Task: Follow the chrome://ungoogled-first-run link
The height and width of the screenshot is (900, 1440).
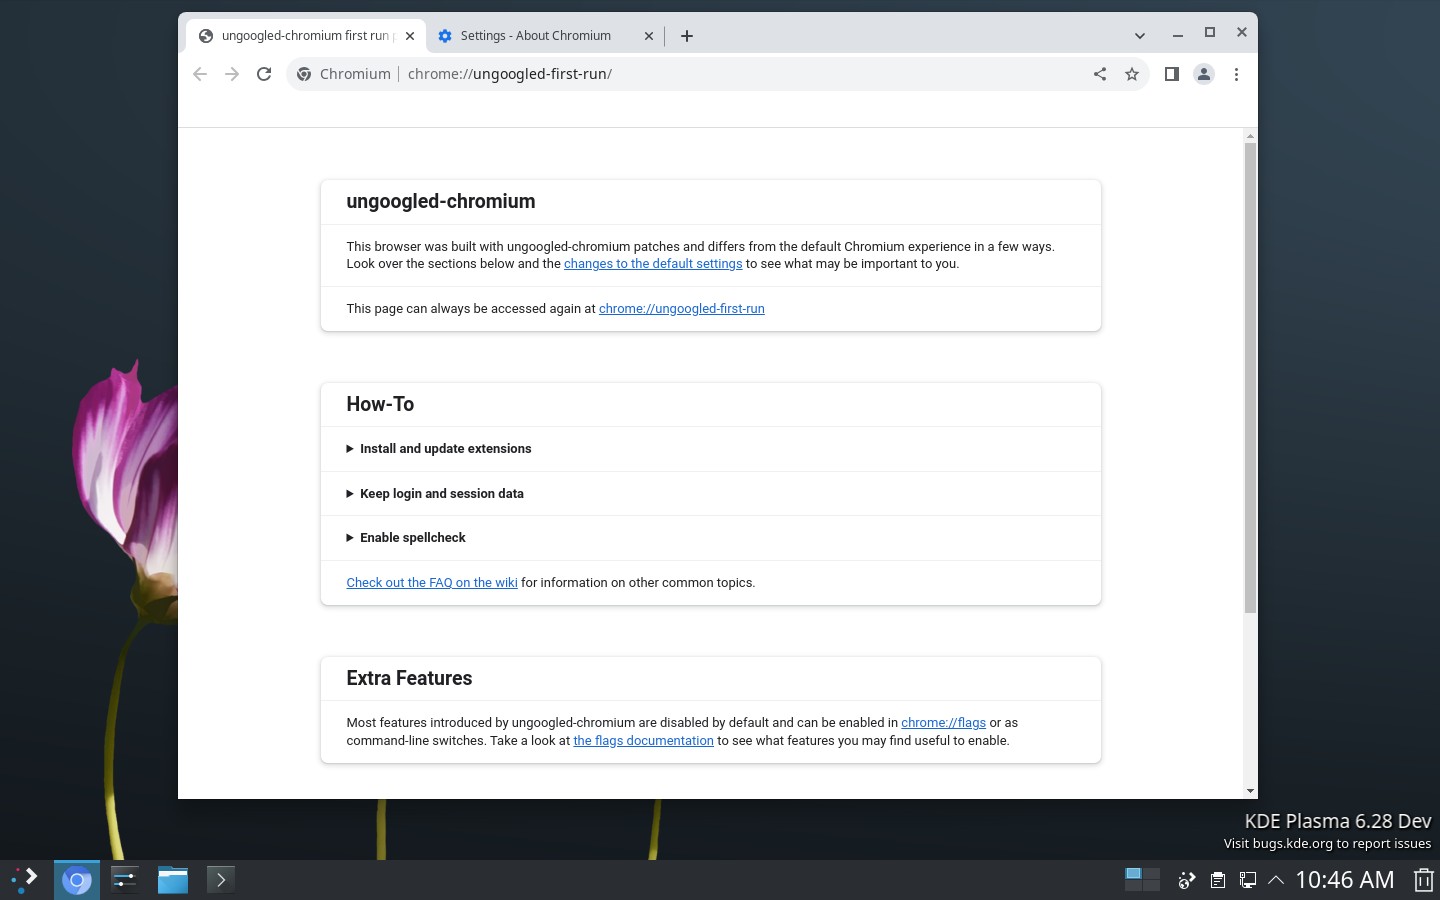Action: coord(682,309)
